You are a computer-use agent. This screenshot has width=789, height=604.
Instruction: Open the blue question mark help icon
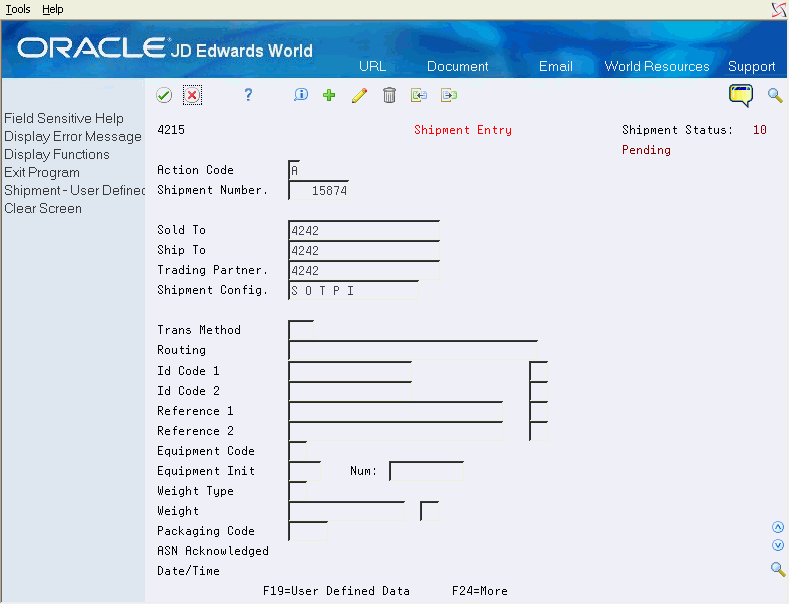click(248, 95)
